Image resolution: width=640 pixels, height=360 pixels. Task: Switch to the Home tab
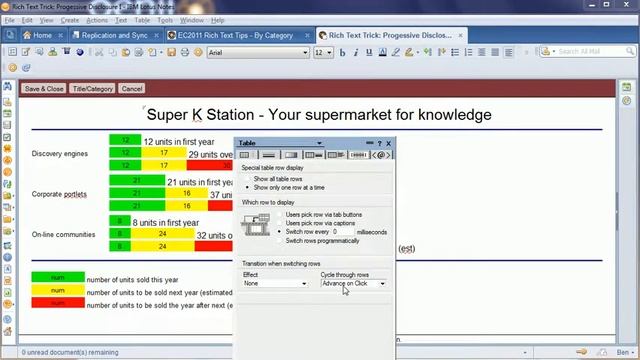click(42, 36)
